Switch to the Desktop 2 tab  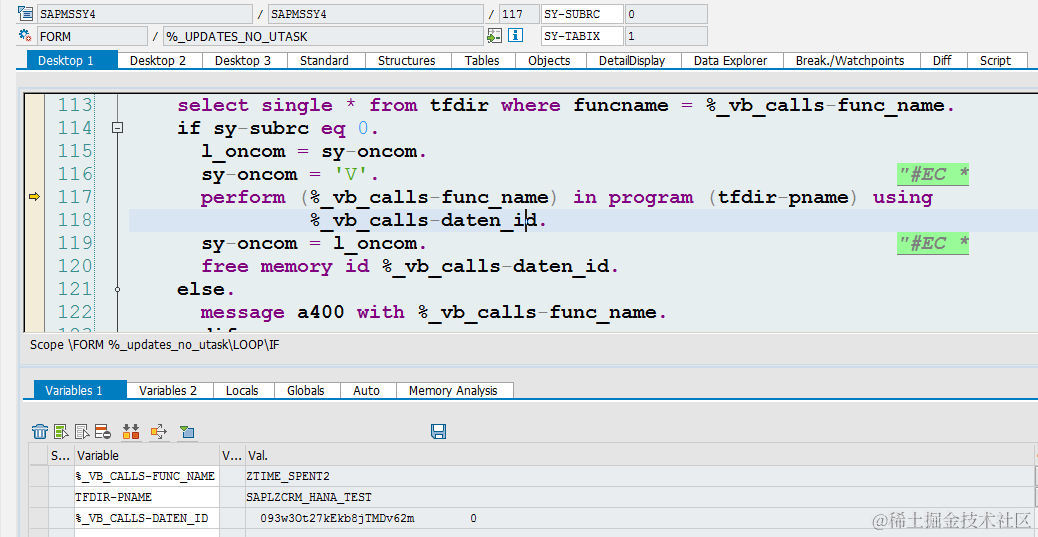click(x=158, y=60)
